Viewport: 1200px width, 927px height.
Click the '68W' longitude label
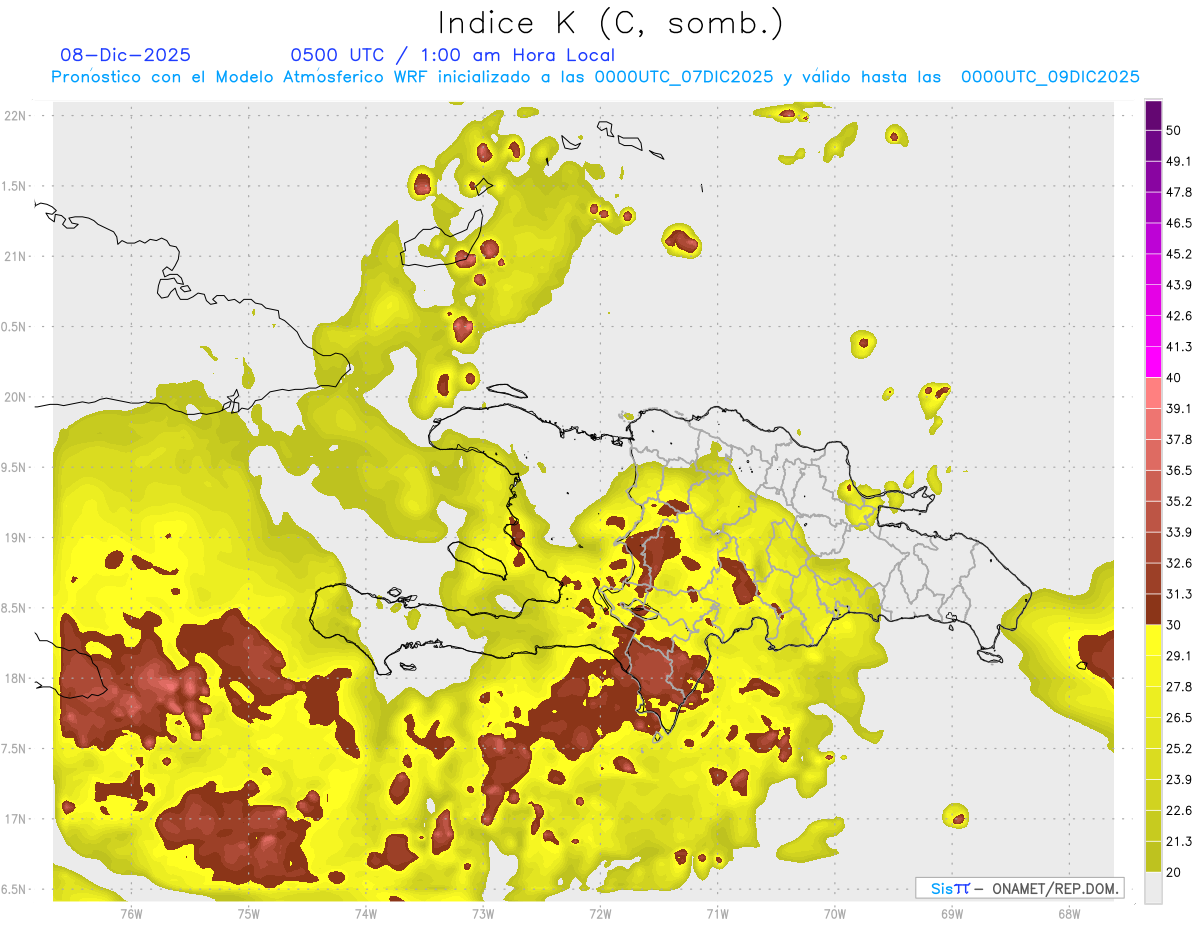pyautogui.click(x=1069, y=913)
